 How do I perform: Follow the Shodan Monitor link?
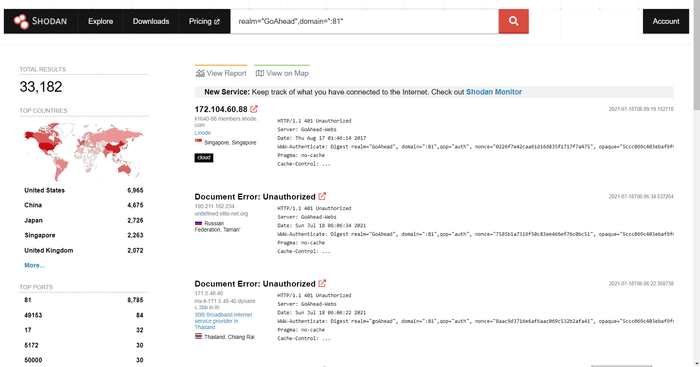point(494,92)
